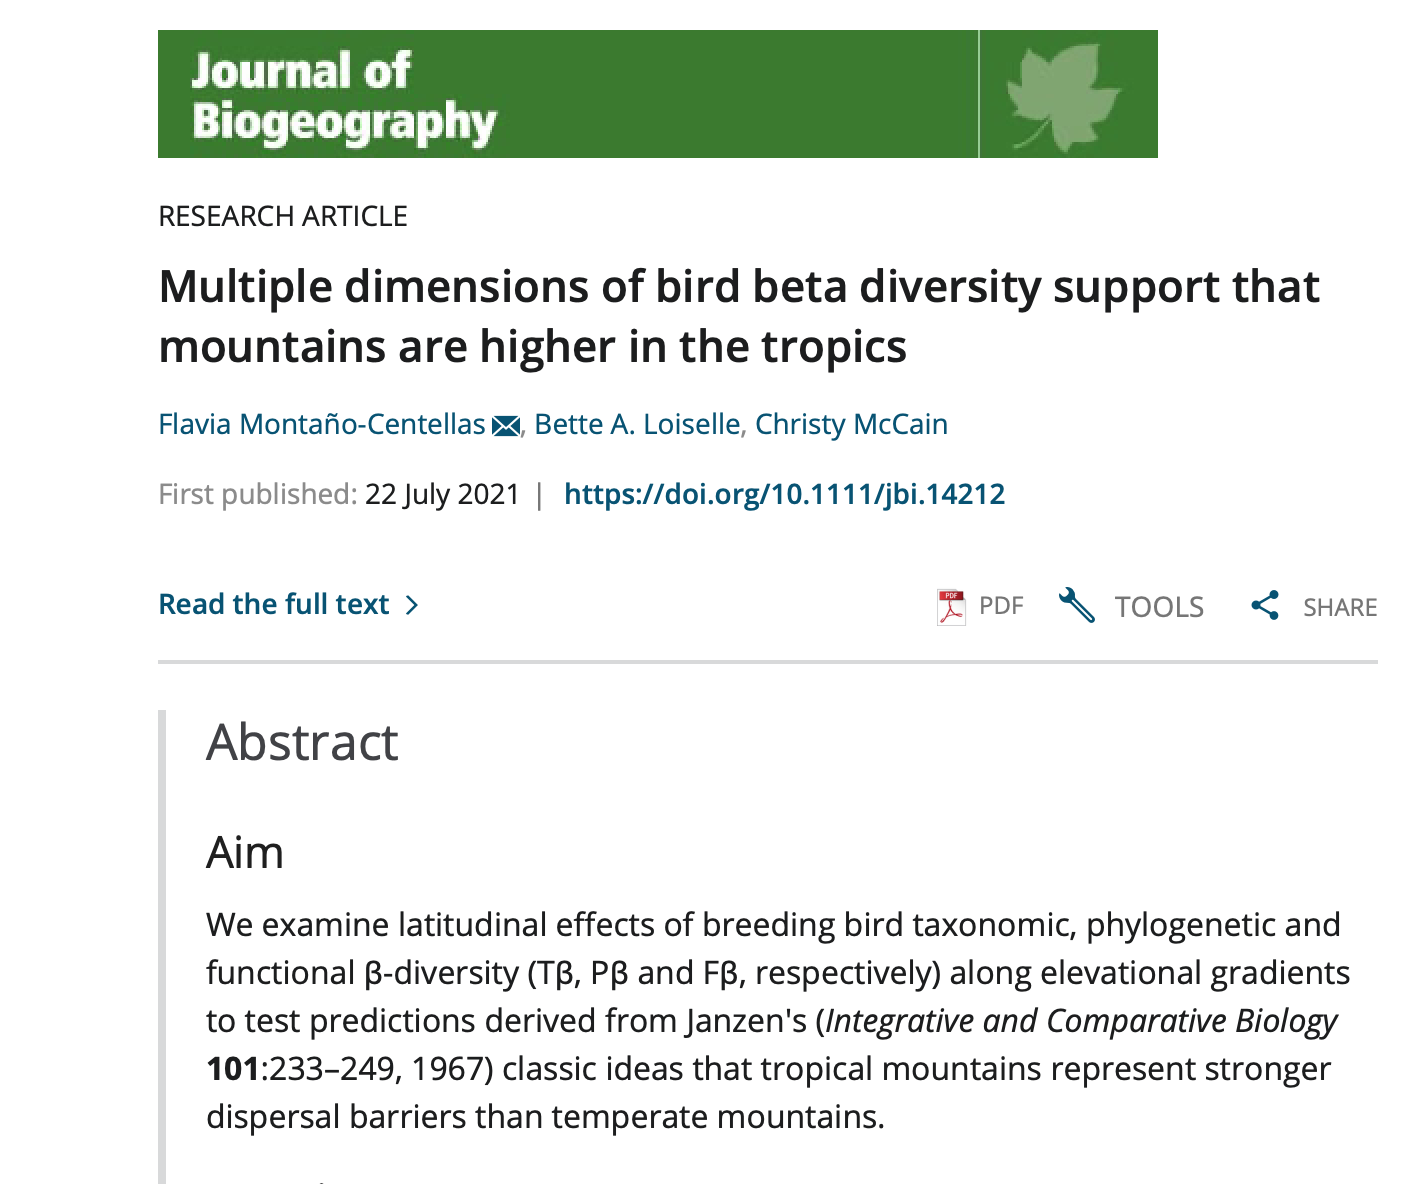This screenshot has height=1184, width=1422.
Task: Follow the doi.org/10.1111/jbi.14212 link
Action: tap(785, 494)
